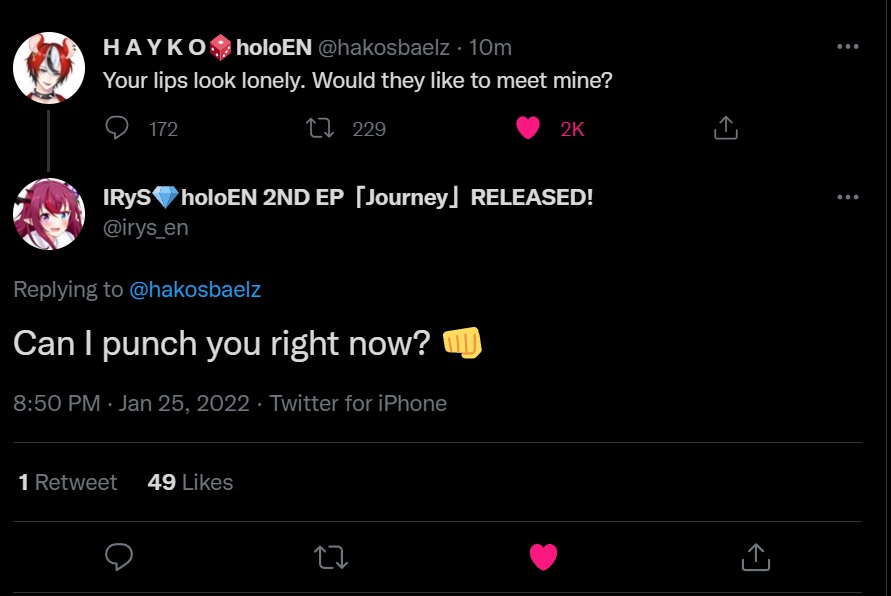Open the Twitter for iPhone source link

coord(358,403)
